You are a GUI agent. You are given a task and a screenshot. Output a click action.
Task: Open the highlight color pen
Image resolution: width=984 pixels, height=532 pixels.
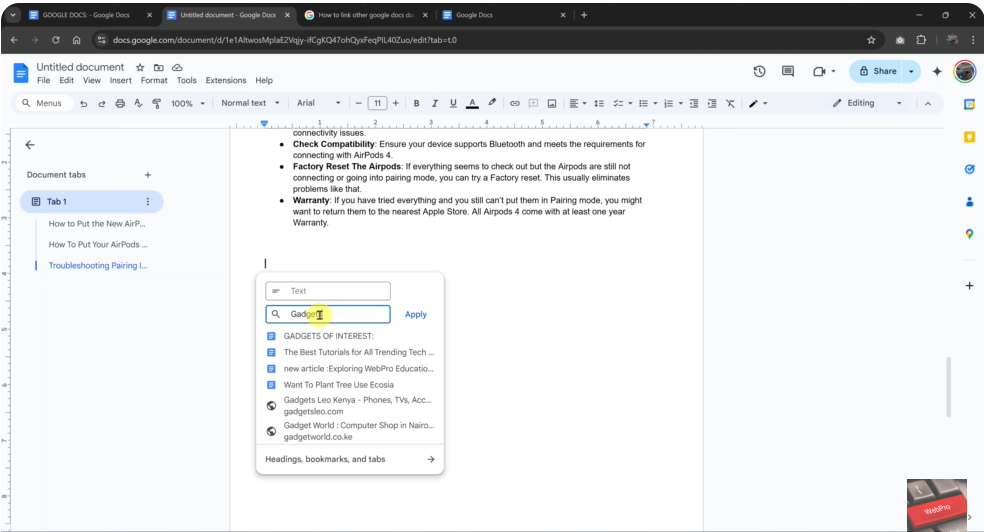492,103
